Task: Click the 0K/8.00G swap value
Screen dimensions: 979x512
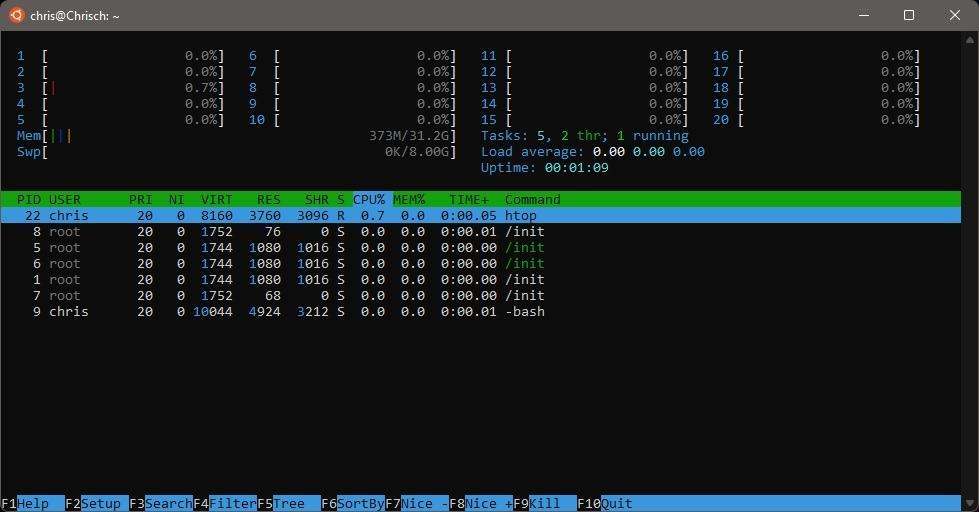Action: 418,152
